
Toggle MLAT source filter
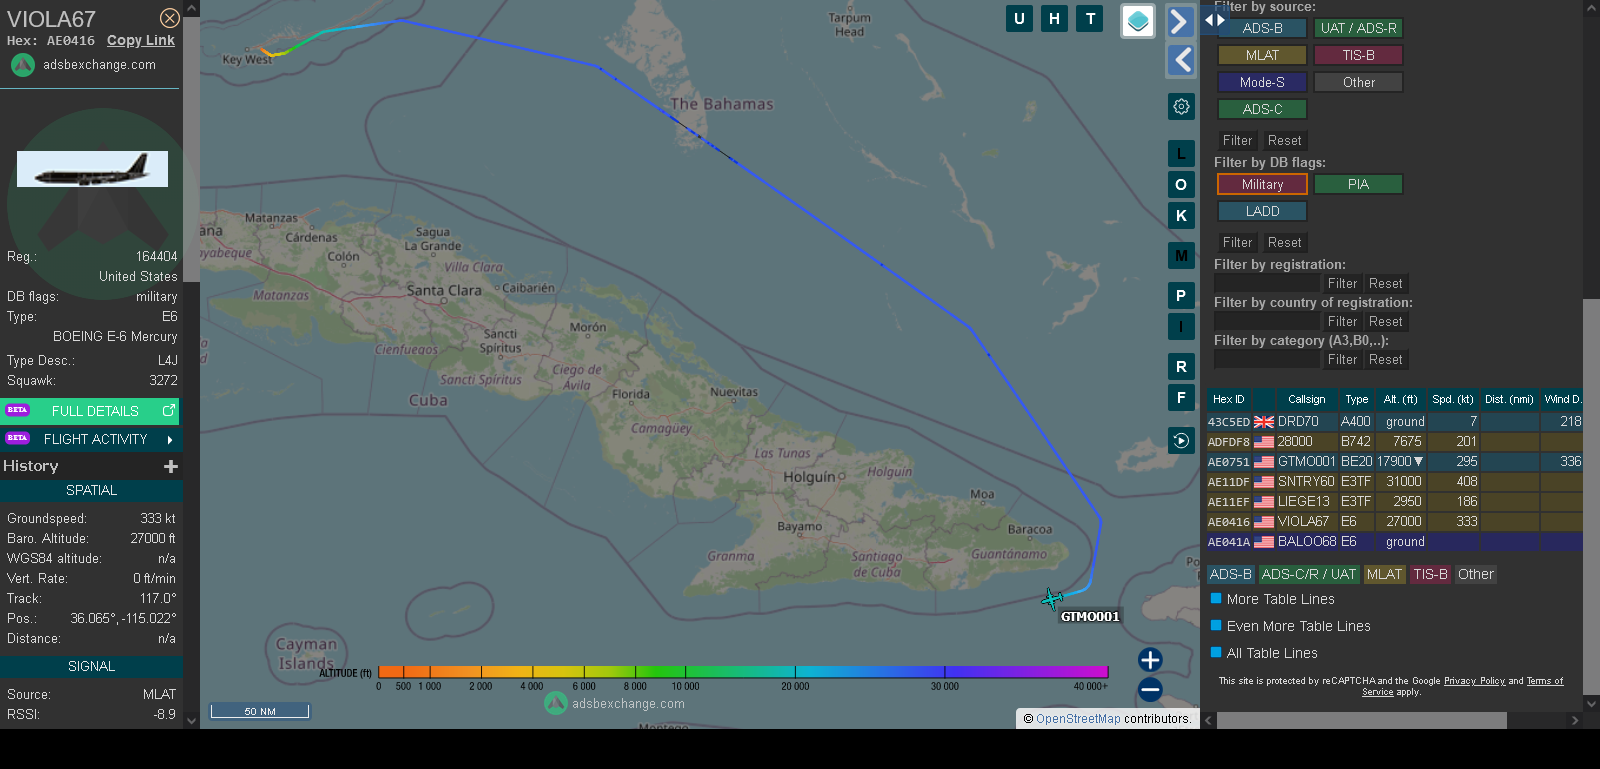pyautogui.click(x=1262, y=55)
